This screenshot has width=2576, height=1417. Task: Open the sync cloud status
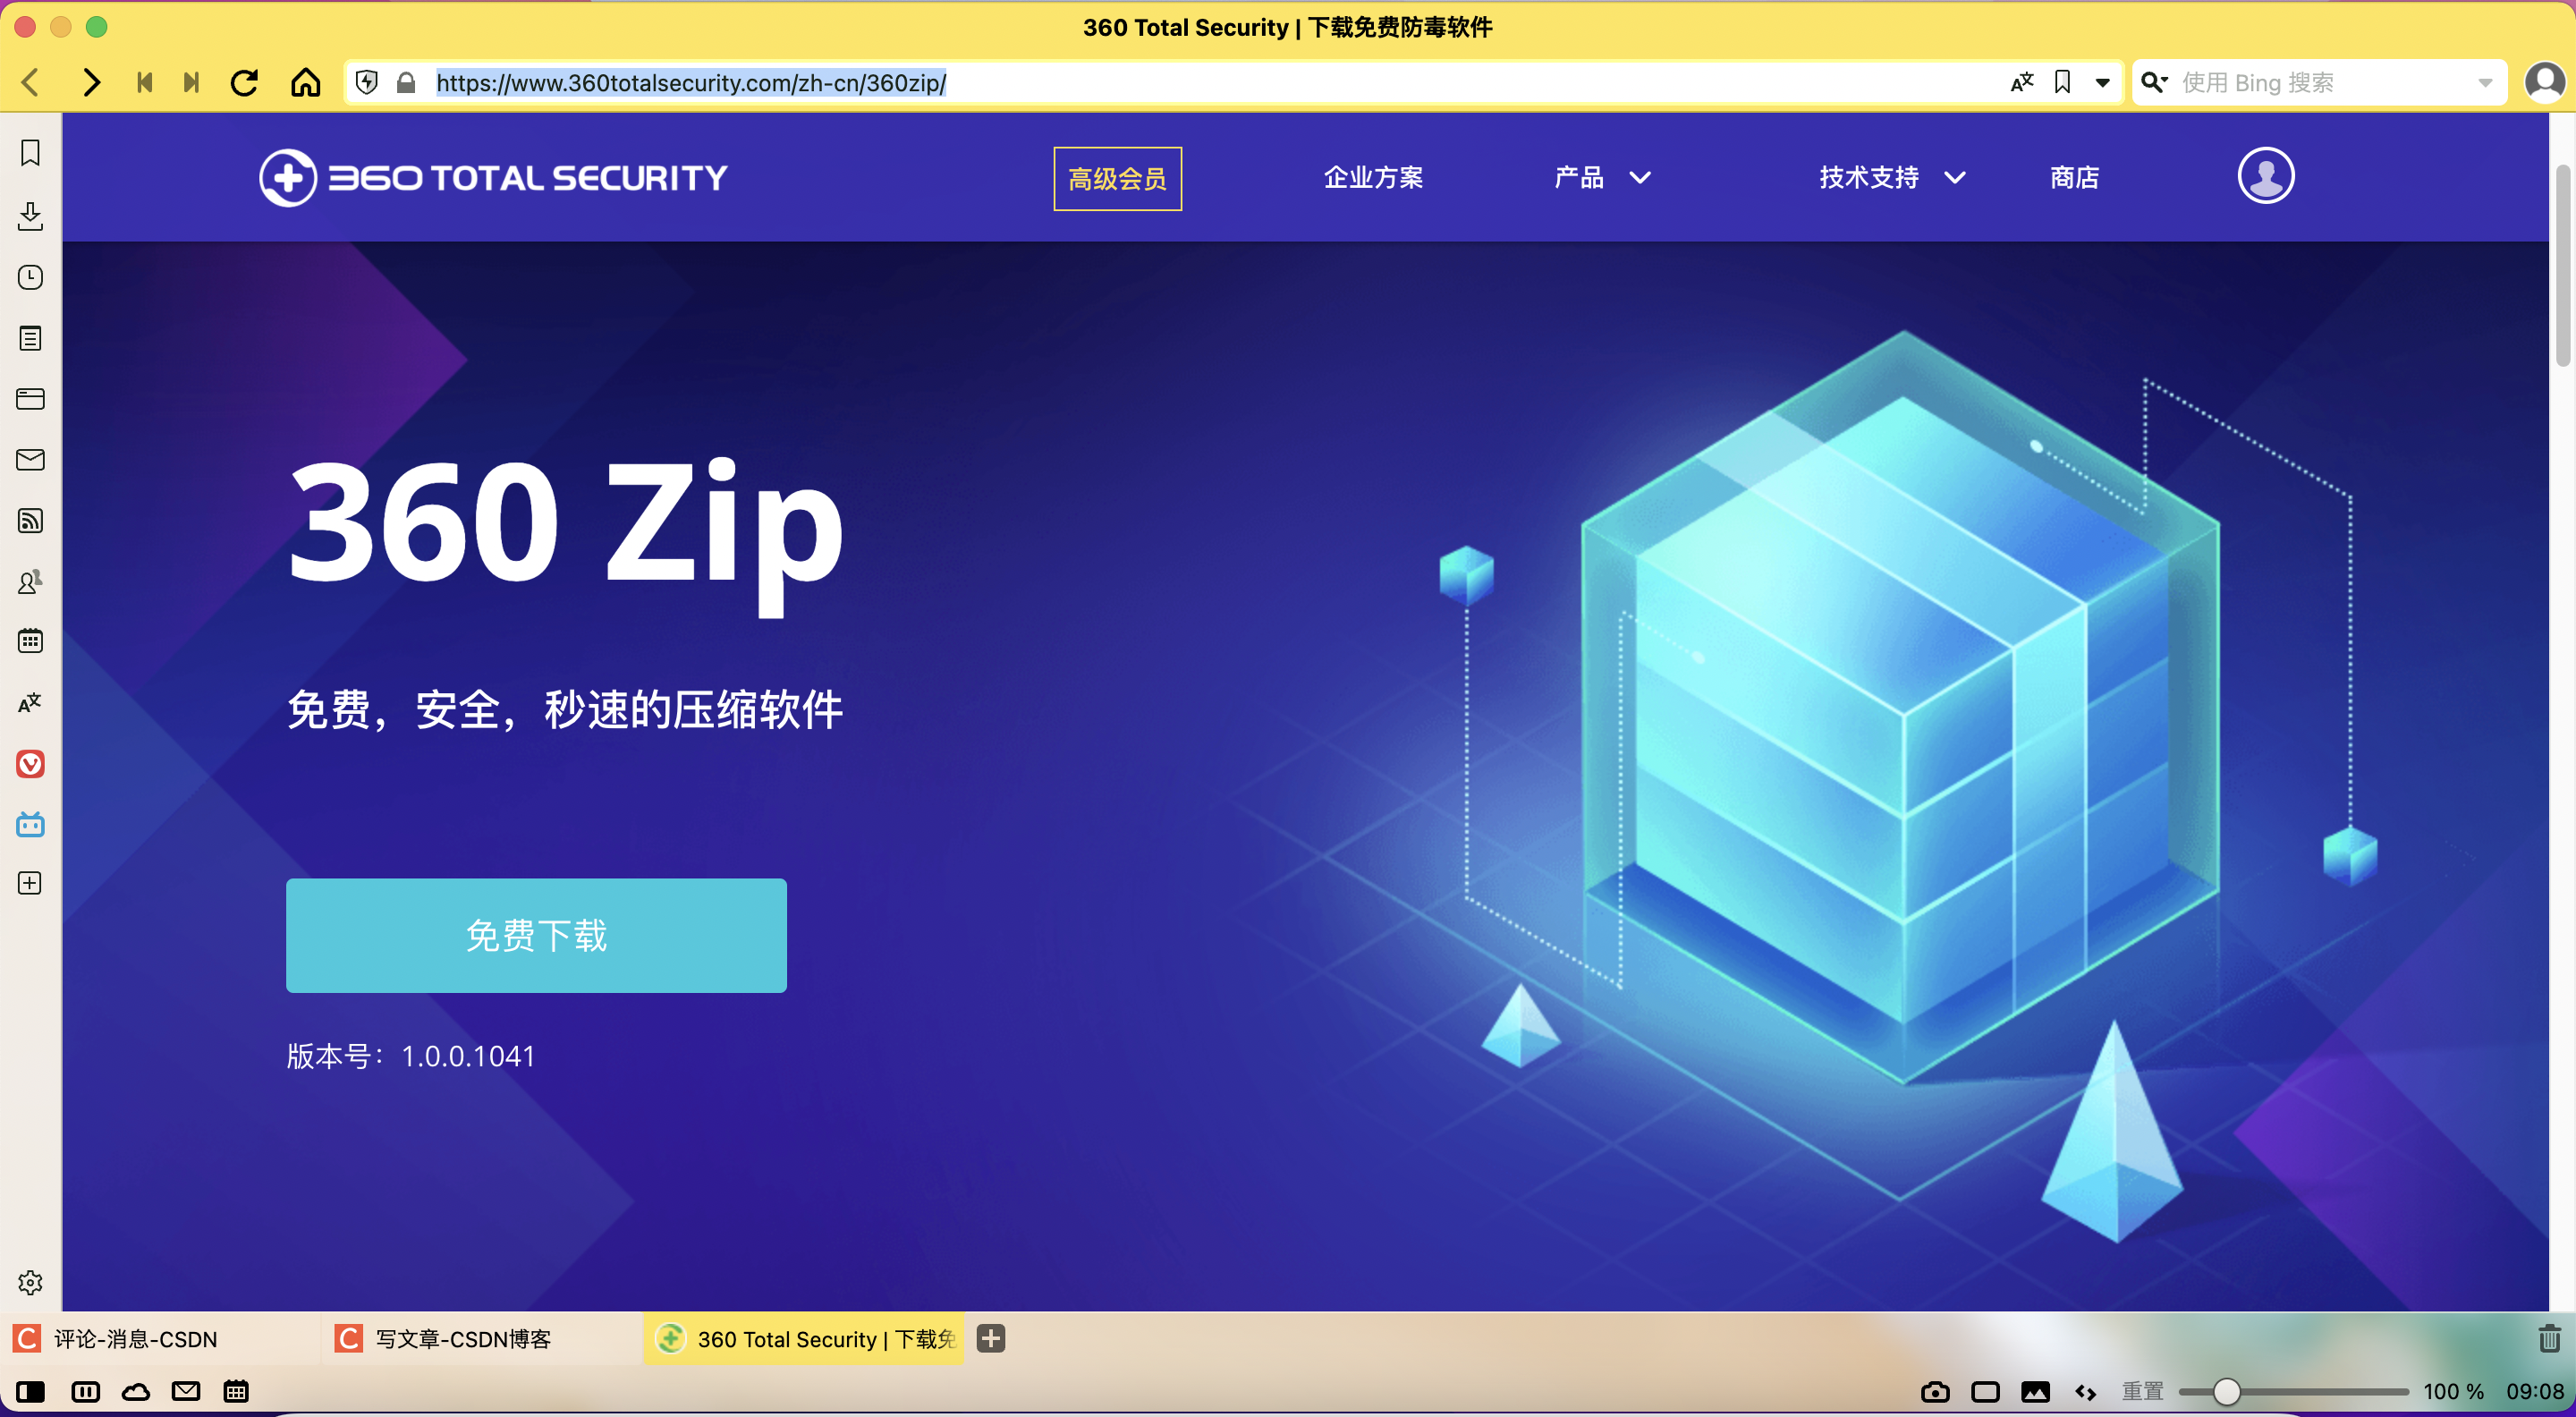coord(136,1391)
